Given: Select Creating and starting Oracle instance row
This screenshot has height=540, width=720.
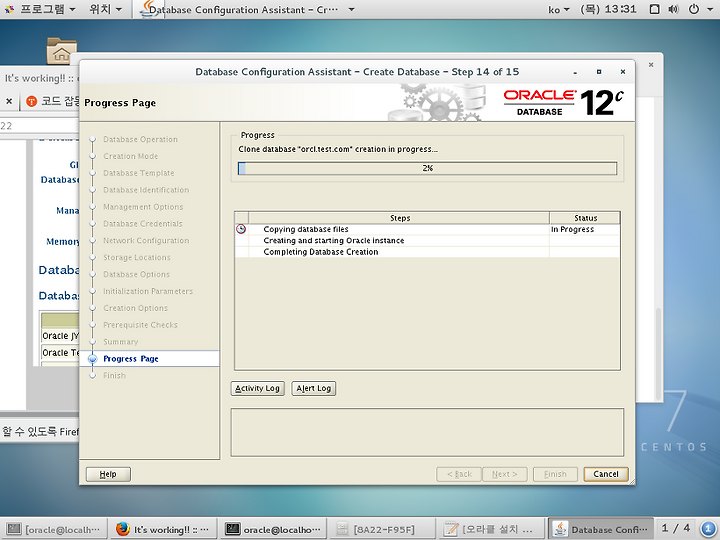Looking at the screenshot, I should click(x=427, y=241).
